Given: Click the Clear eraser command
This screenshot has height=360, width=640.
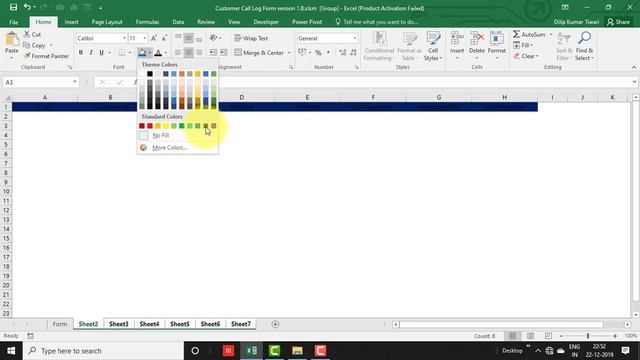Looking at the screenshot, I should pos(526,56).
